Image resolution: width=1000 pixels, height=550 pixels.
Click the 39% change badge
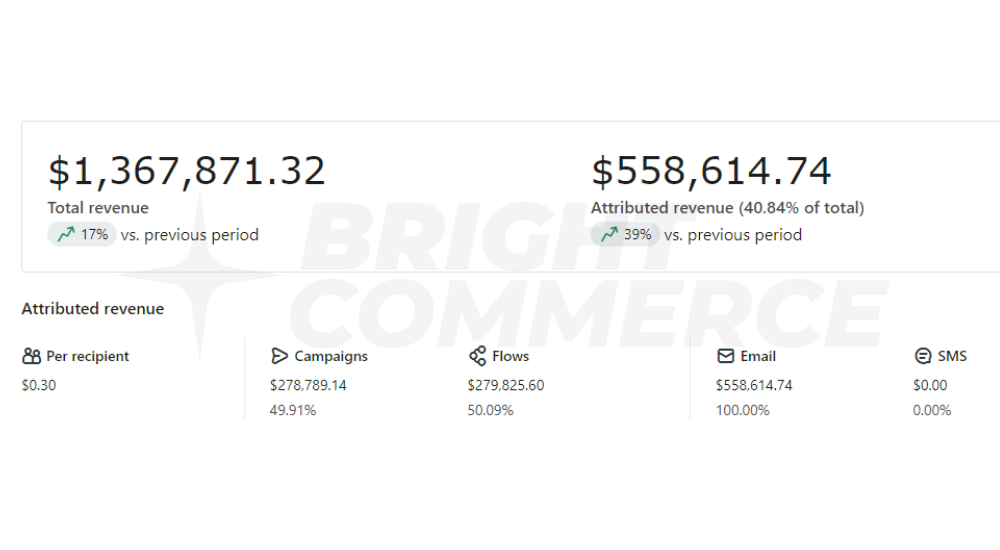point(625,235)
